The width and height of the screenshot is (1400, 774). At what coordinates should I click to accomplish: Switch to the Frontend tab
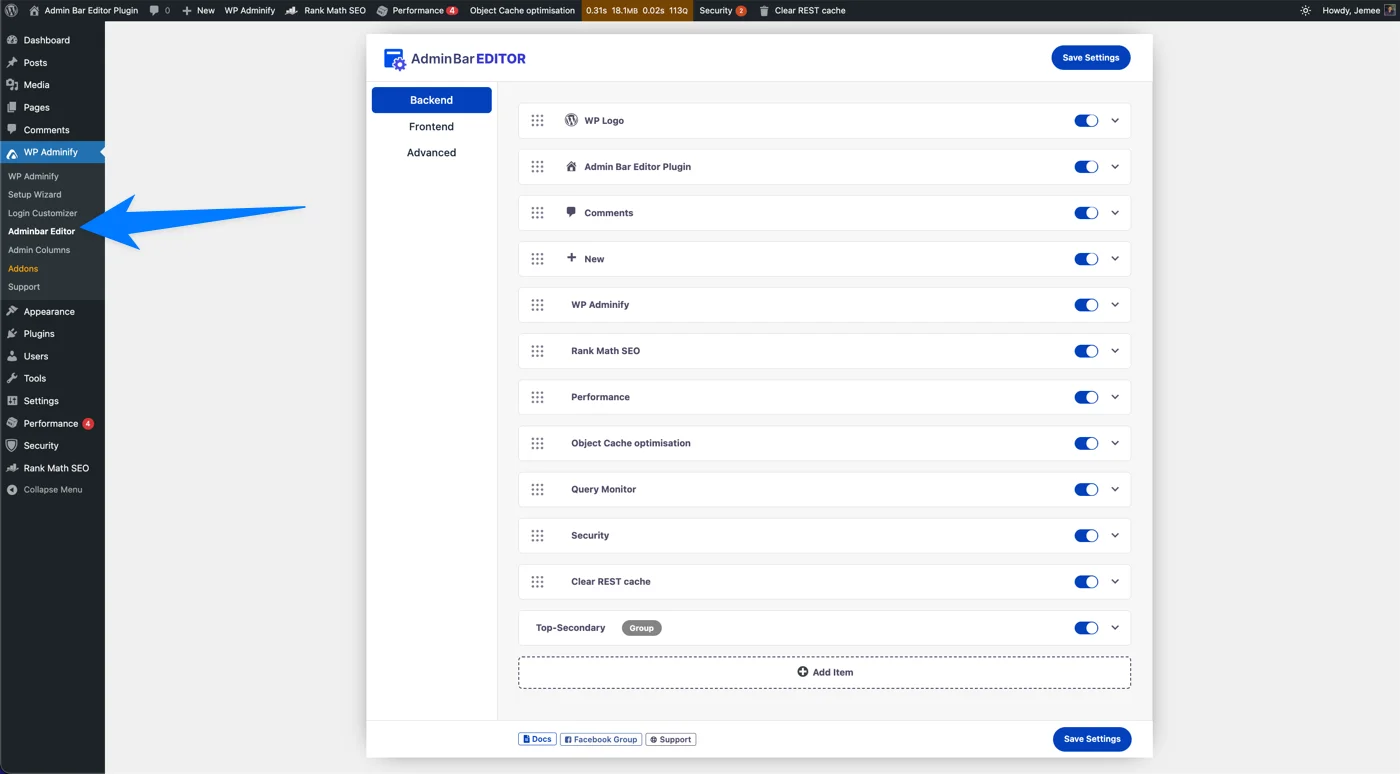click(431, 126)
